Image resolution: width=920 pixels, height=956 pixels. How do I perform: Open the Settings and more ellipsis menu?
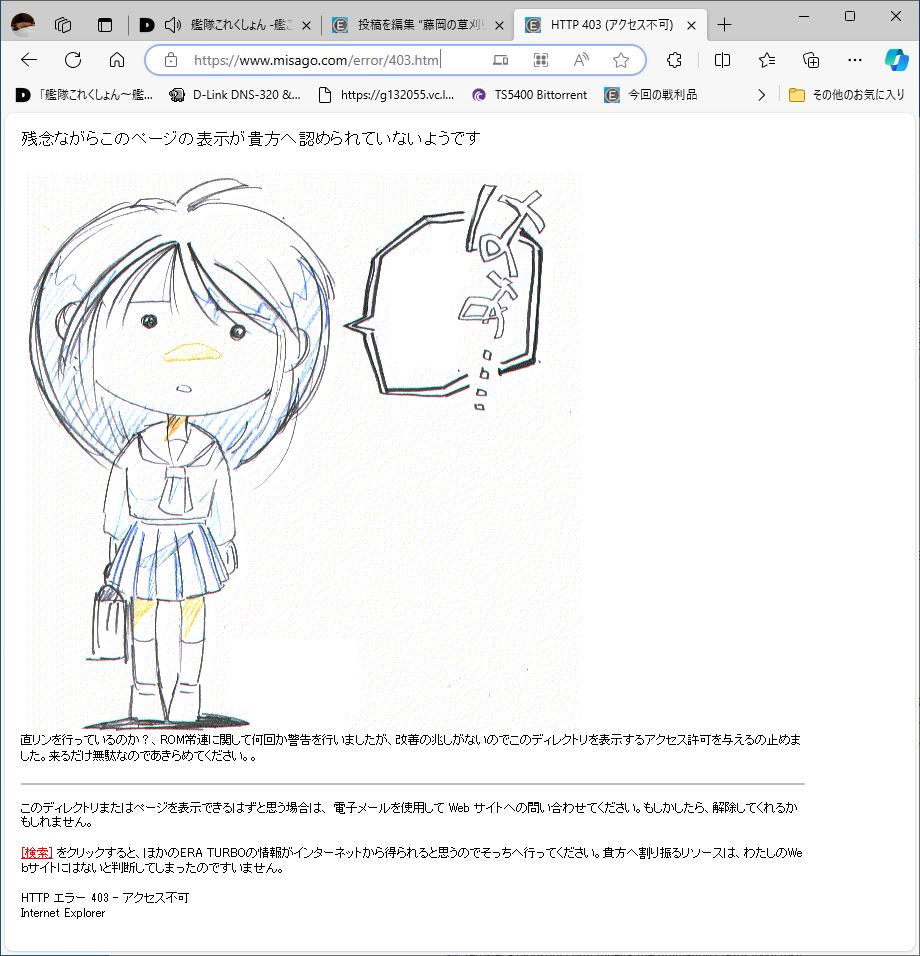coord(854,60)
